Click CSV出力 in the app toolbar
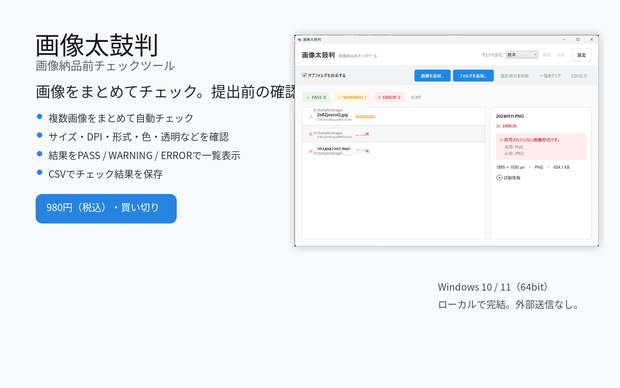This screenshot has height=388, width=620. tap(579, 76)
